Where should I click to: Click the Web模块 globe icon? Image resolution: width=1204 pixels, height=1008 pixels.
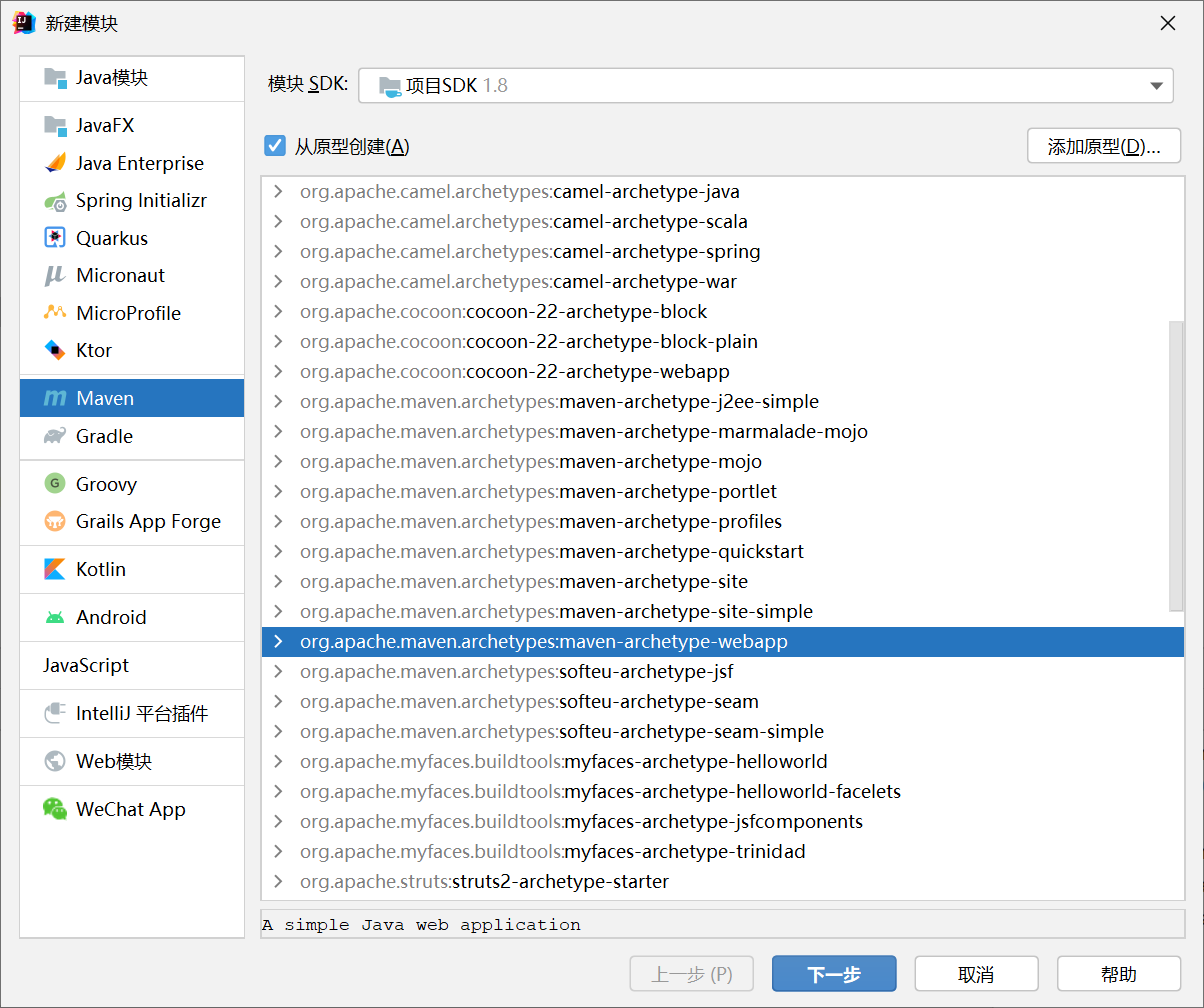pos(55,761)
